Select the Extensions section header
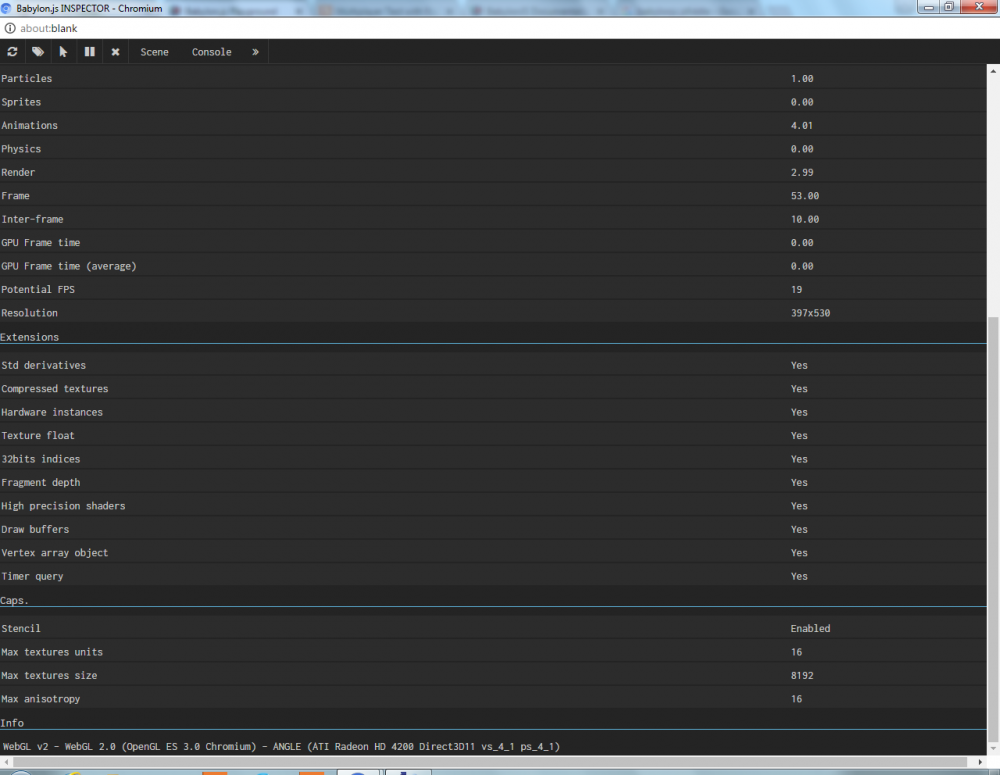This screenshot has width=1000, height=775. click(x=29, y=337)
